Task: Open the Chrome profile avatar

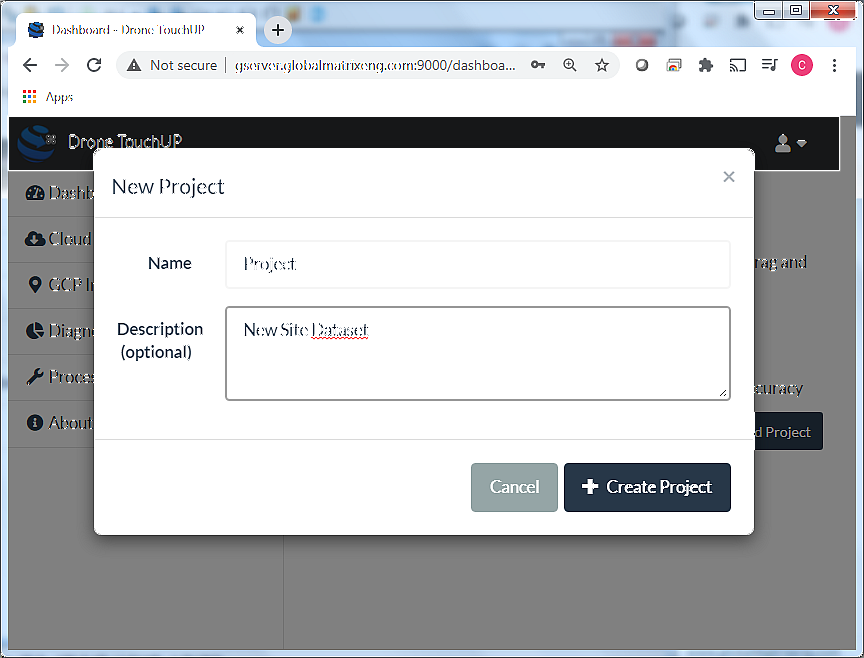Action: (x=801, y=65)
